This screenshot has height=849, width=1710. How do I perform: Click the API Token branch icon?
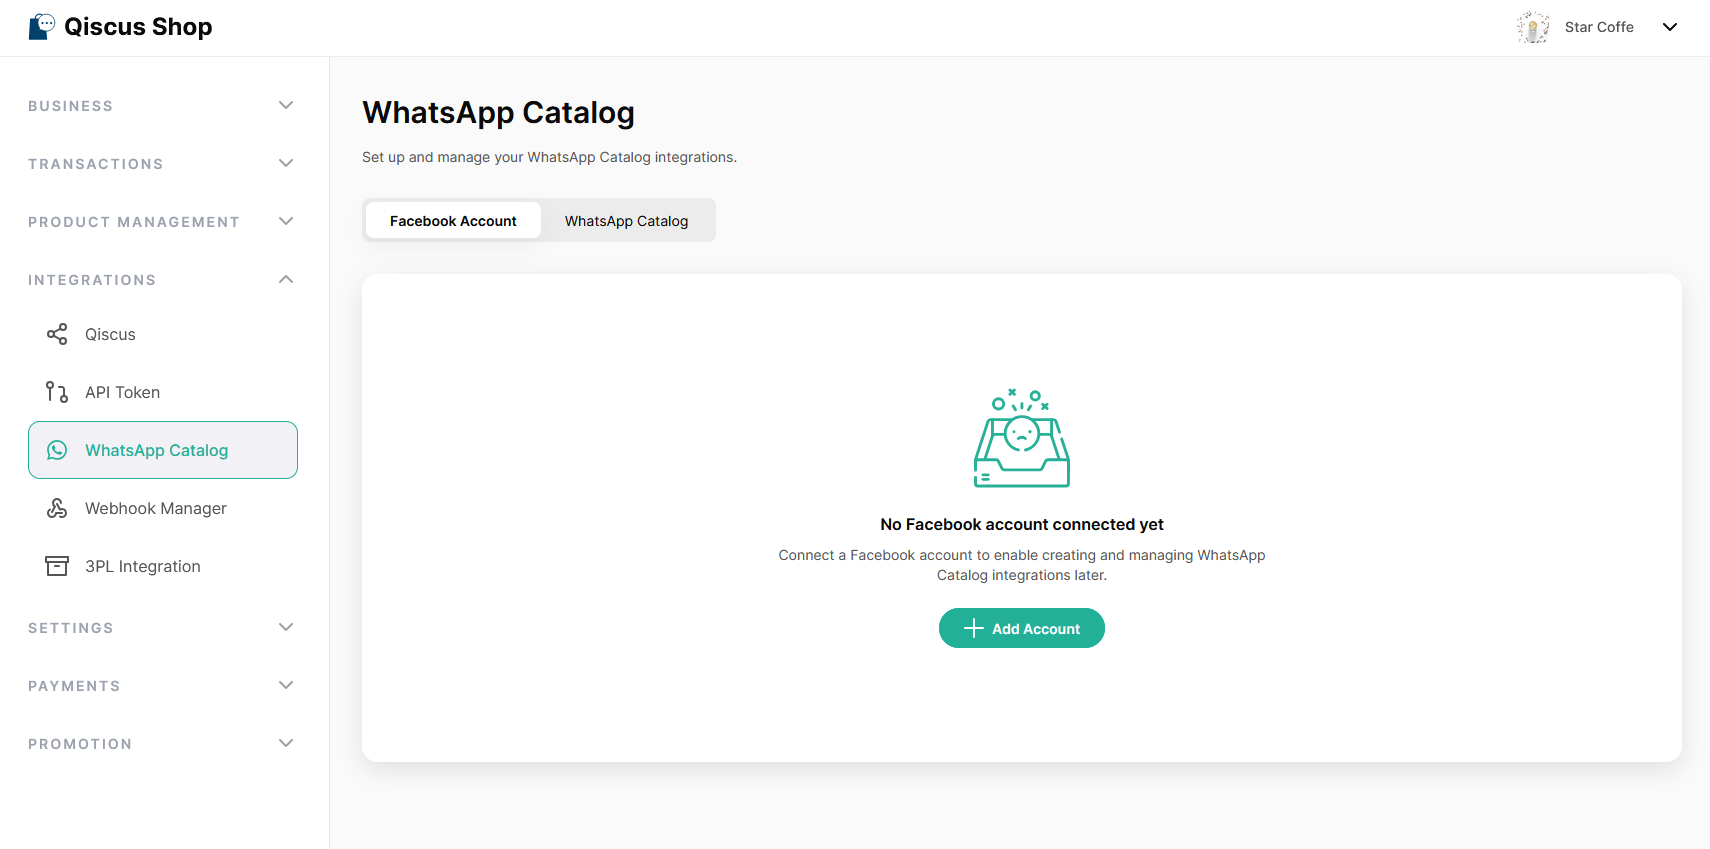point(57,392)
